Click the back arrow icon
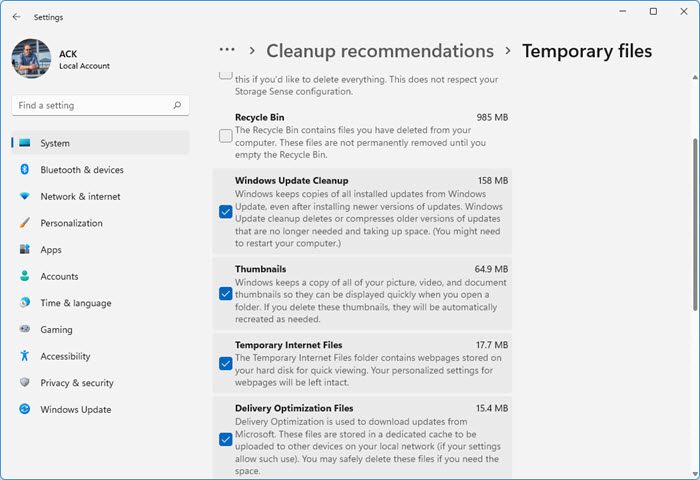The image size is (700, 480). pyautogui.click(x=16, y=17)
